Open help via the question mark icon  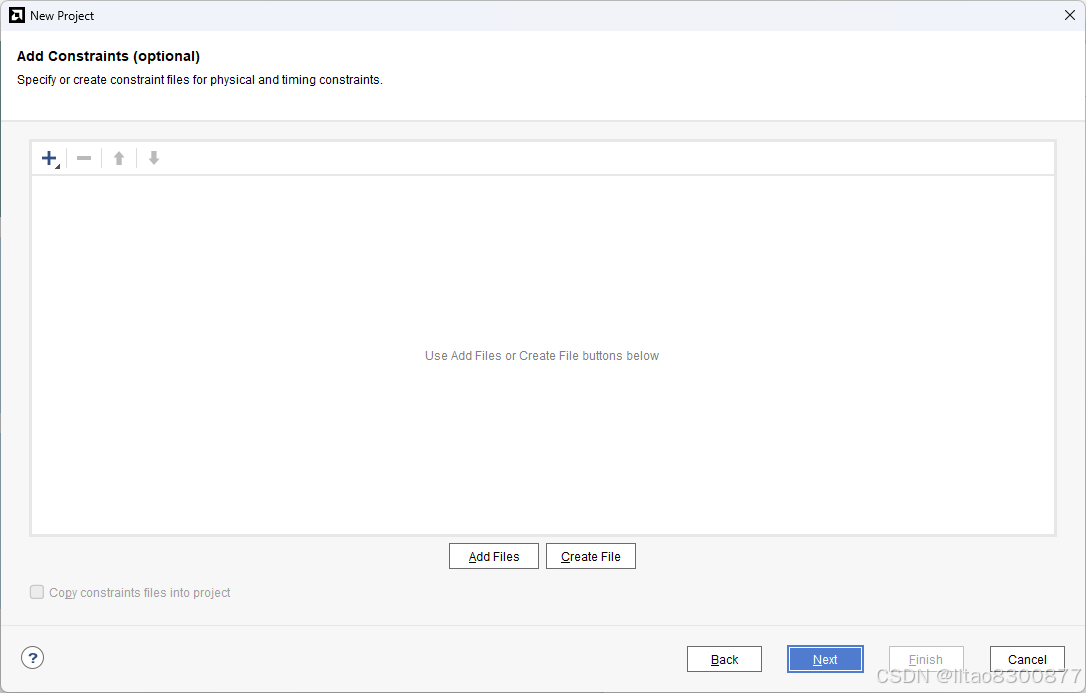(33, 658)
